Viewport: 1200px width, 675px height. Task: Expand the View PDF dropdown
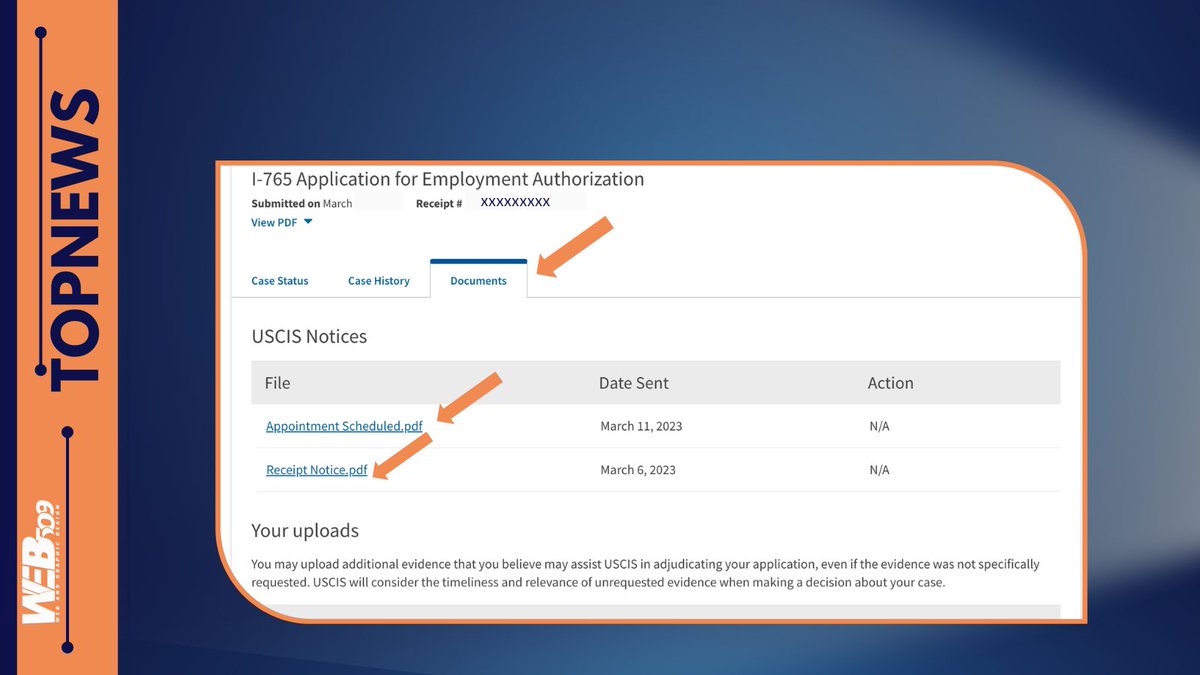(x=282, y=223)
